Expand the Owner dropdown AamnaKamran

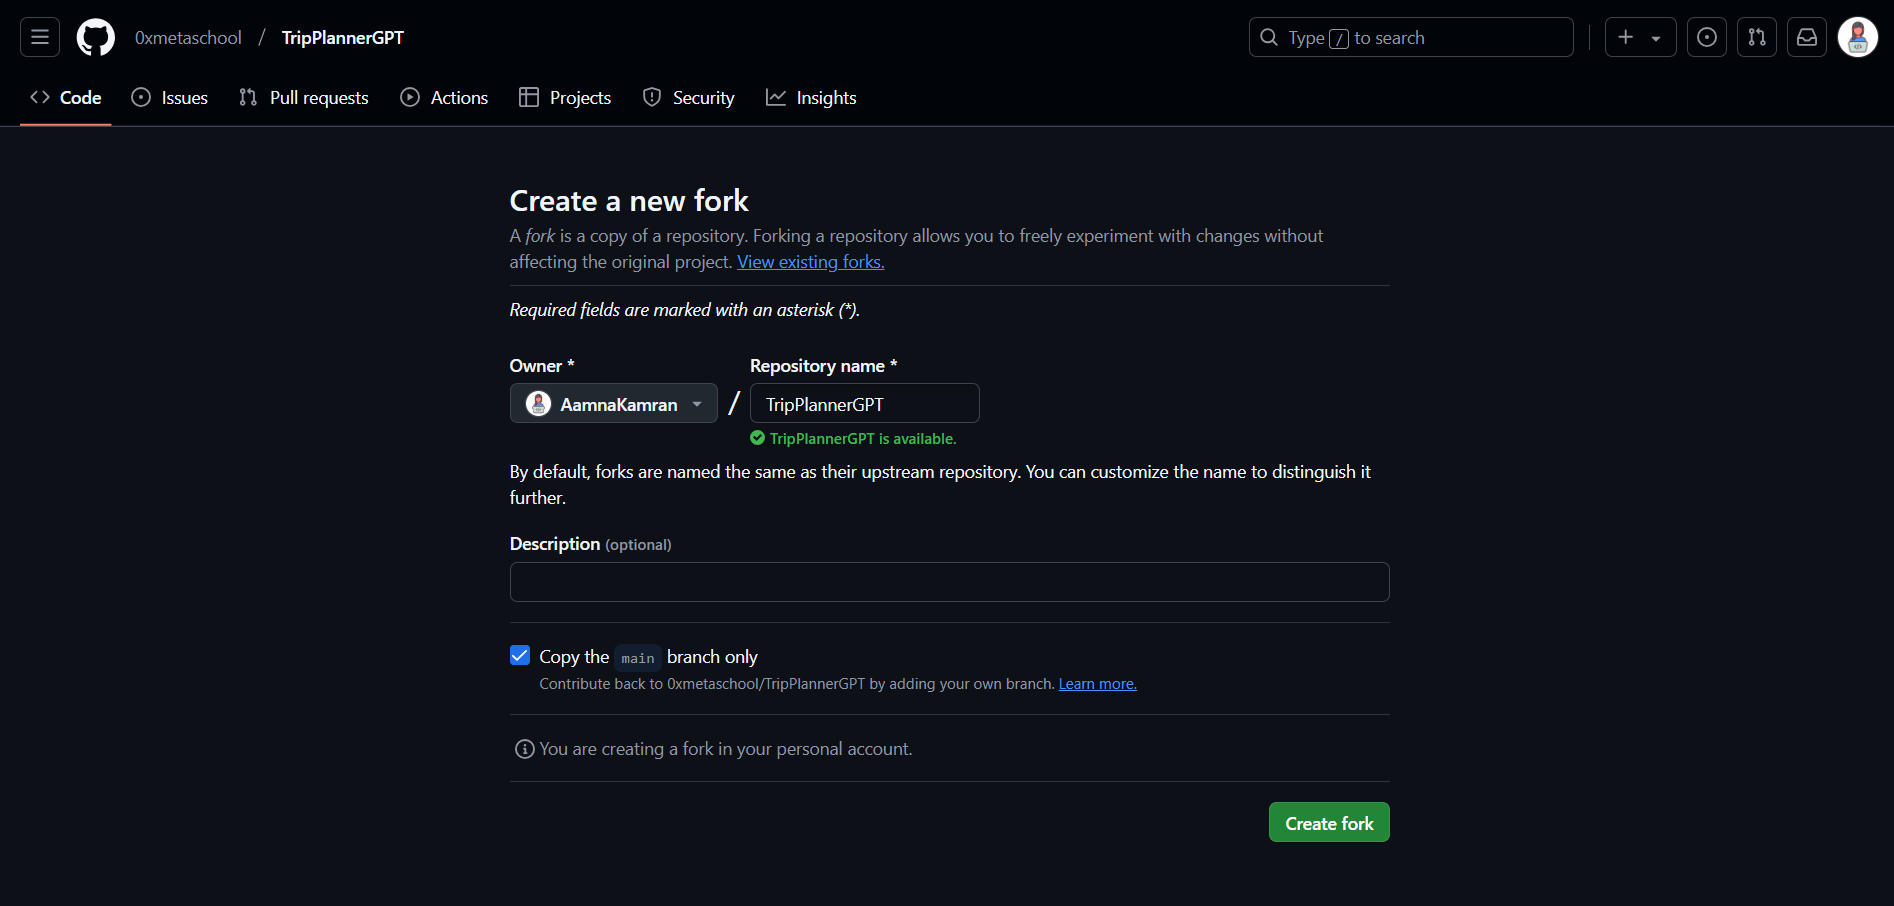tap(613, 404)
